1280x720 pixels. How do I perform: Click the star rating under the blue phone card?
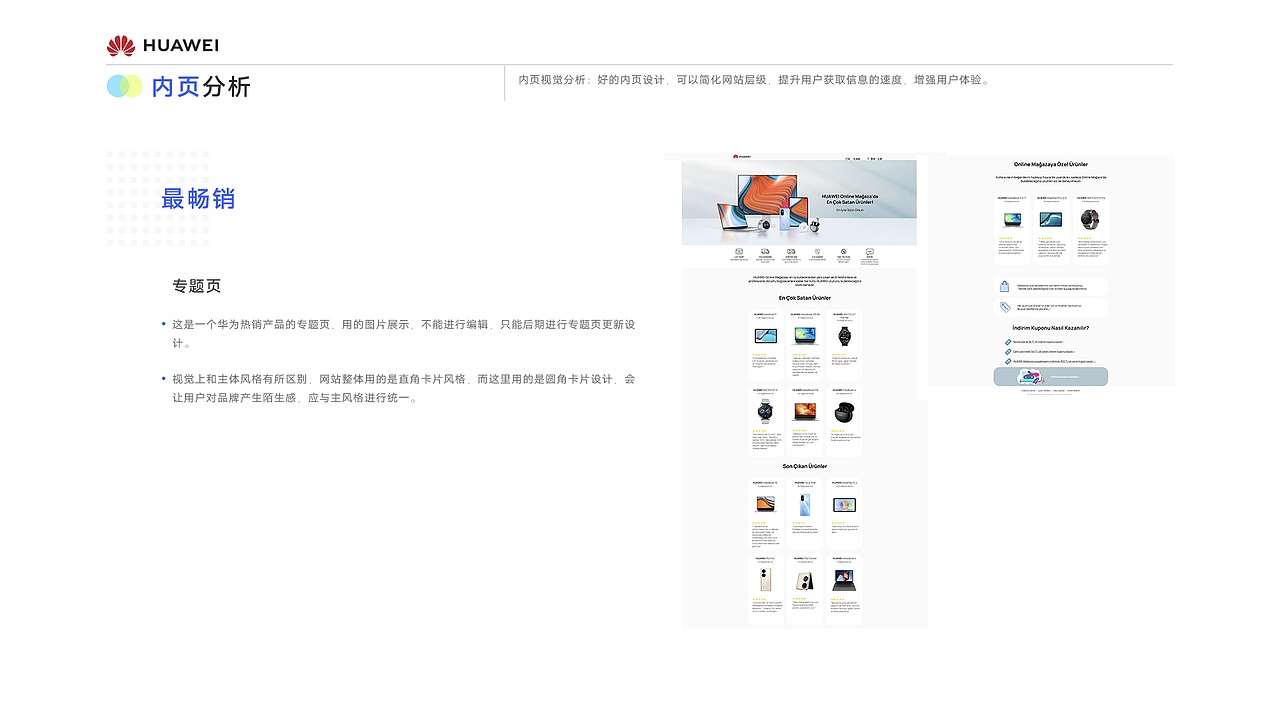798,522
